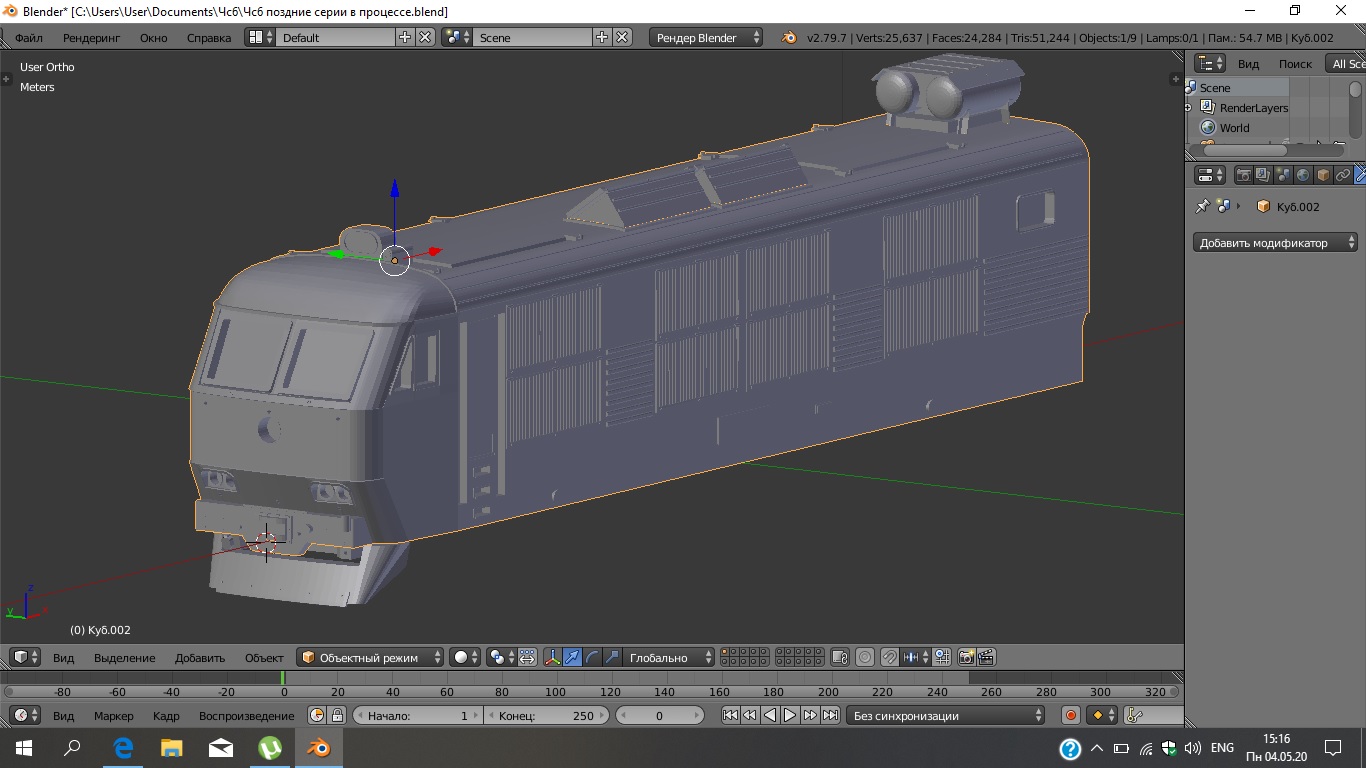Expand the RenderLayers tree item
Image resolution: width=1366 pixels, height=768 pixels.
pos(1188,108)
